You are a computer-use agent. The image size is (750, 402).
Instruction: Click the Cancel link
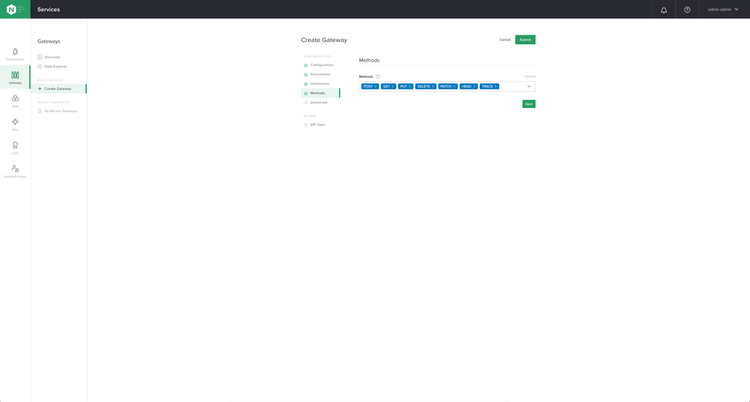coord(505,40)
